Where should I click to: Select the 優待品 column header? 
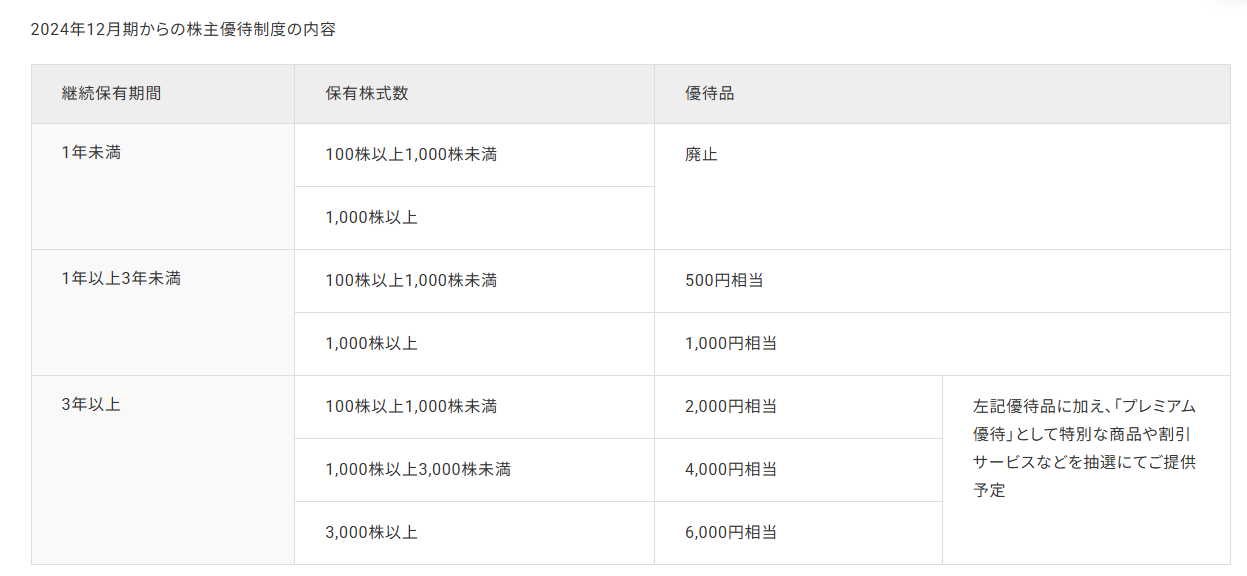point(710,94)
